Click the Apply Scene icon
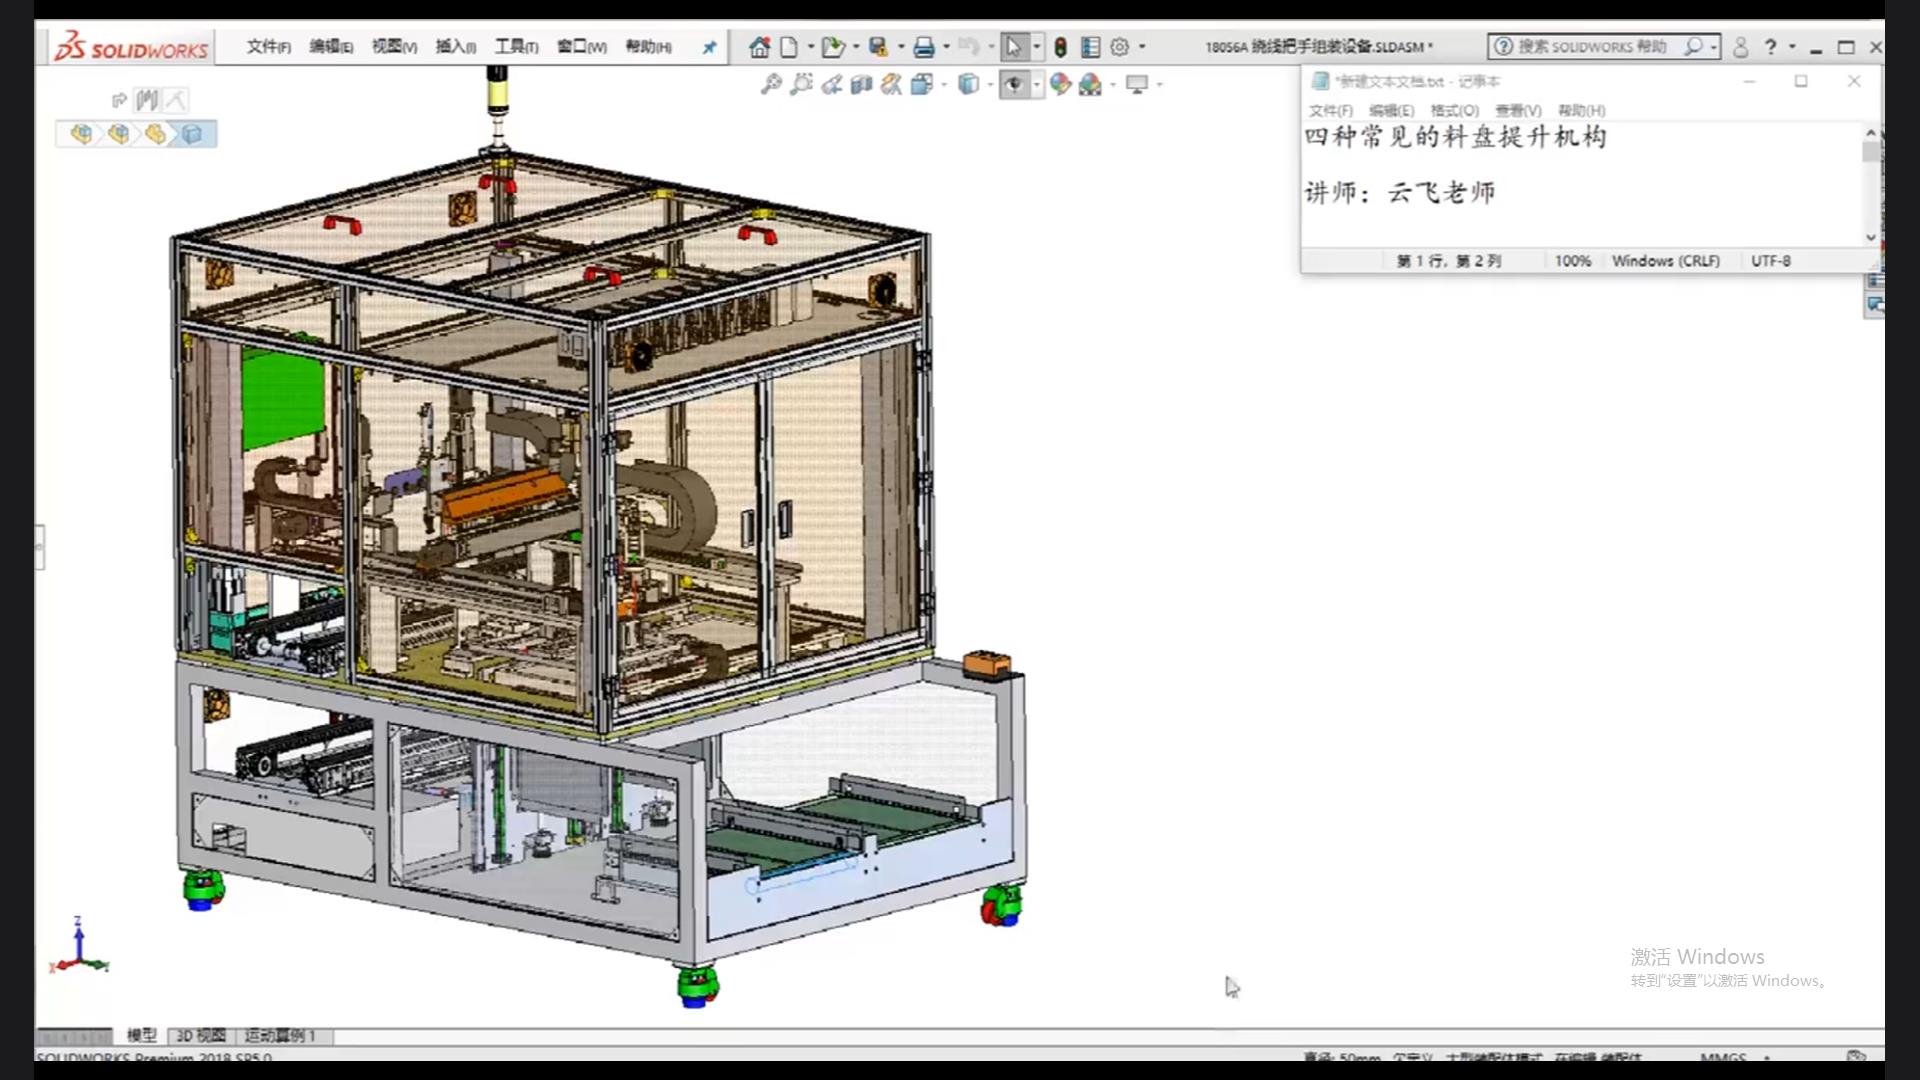Screen dimensions: 1920x1080 [1091, 85]
